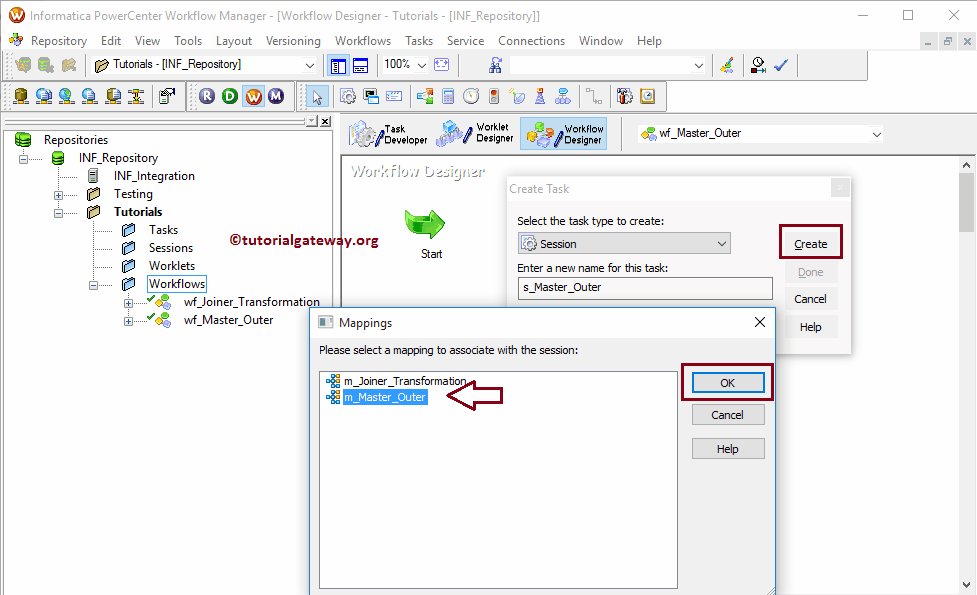Click the Timer task clock icon
The height and width of the screenshot is (595, 977).
tap(471, 97)
